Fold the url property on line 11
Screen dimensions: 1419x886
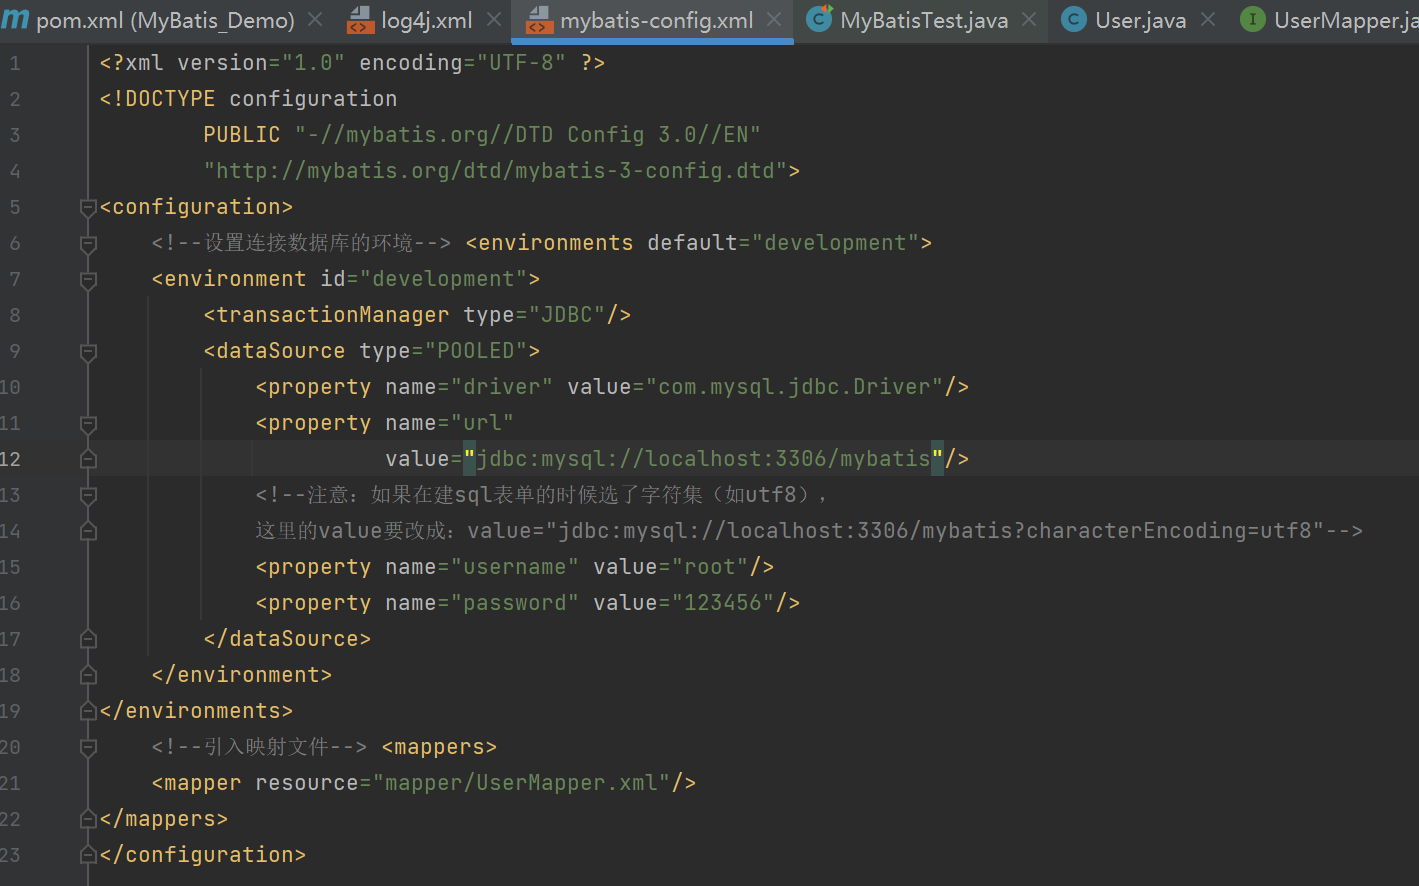[x=88, y=423]
